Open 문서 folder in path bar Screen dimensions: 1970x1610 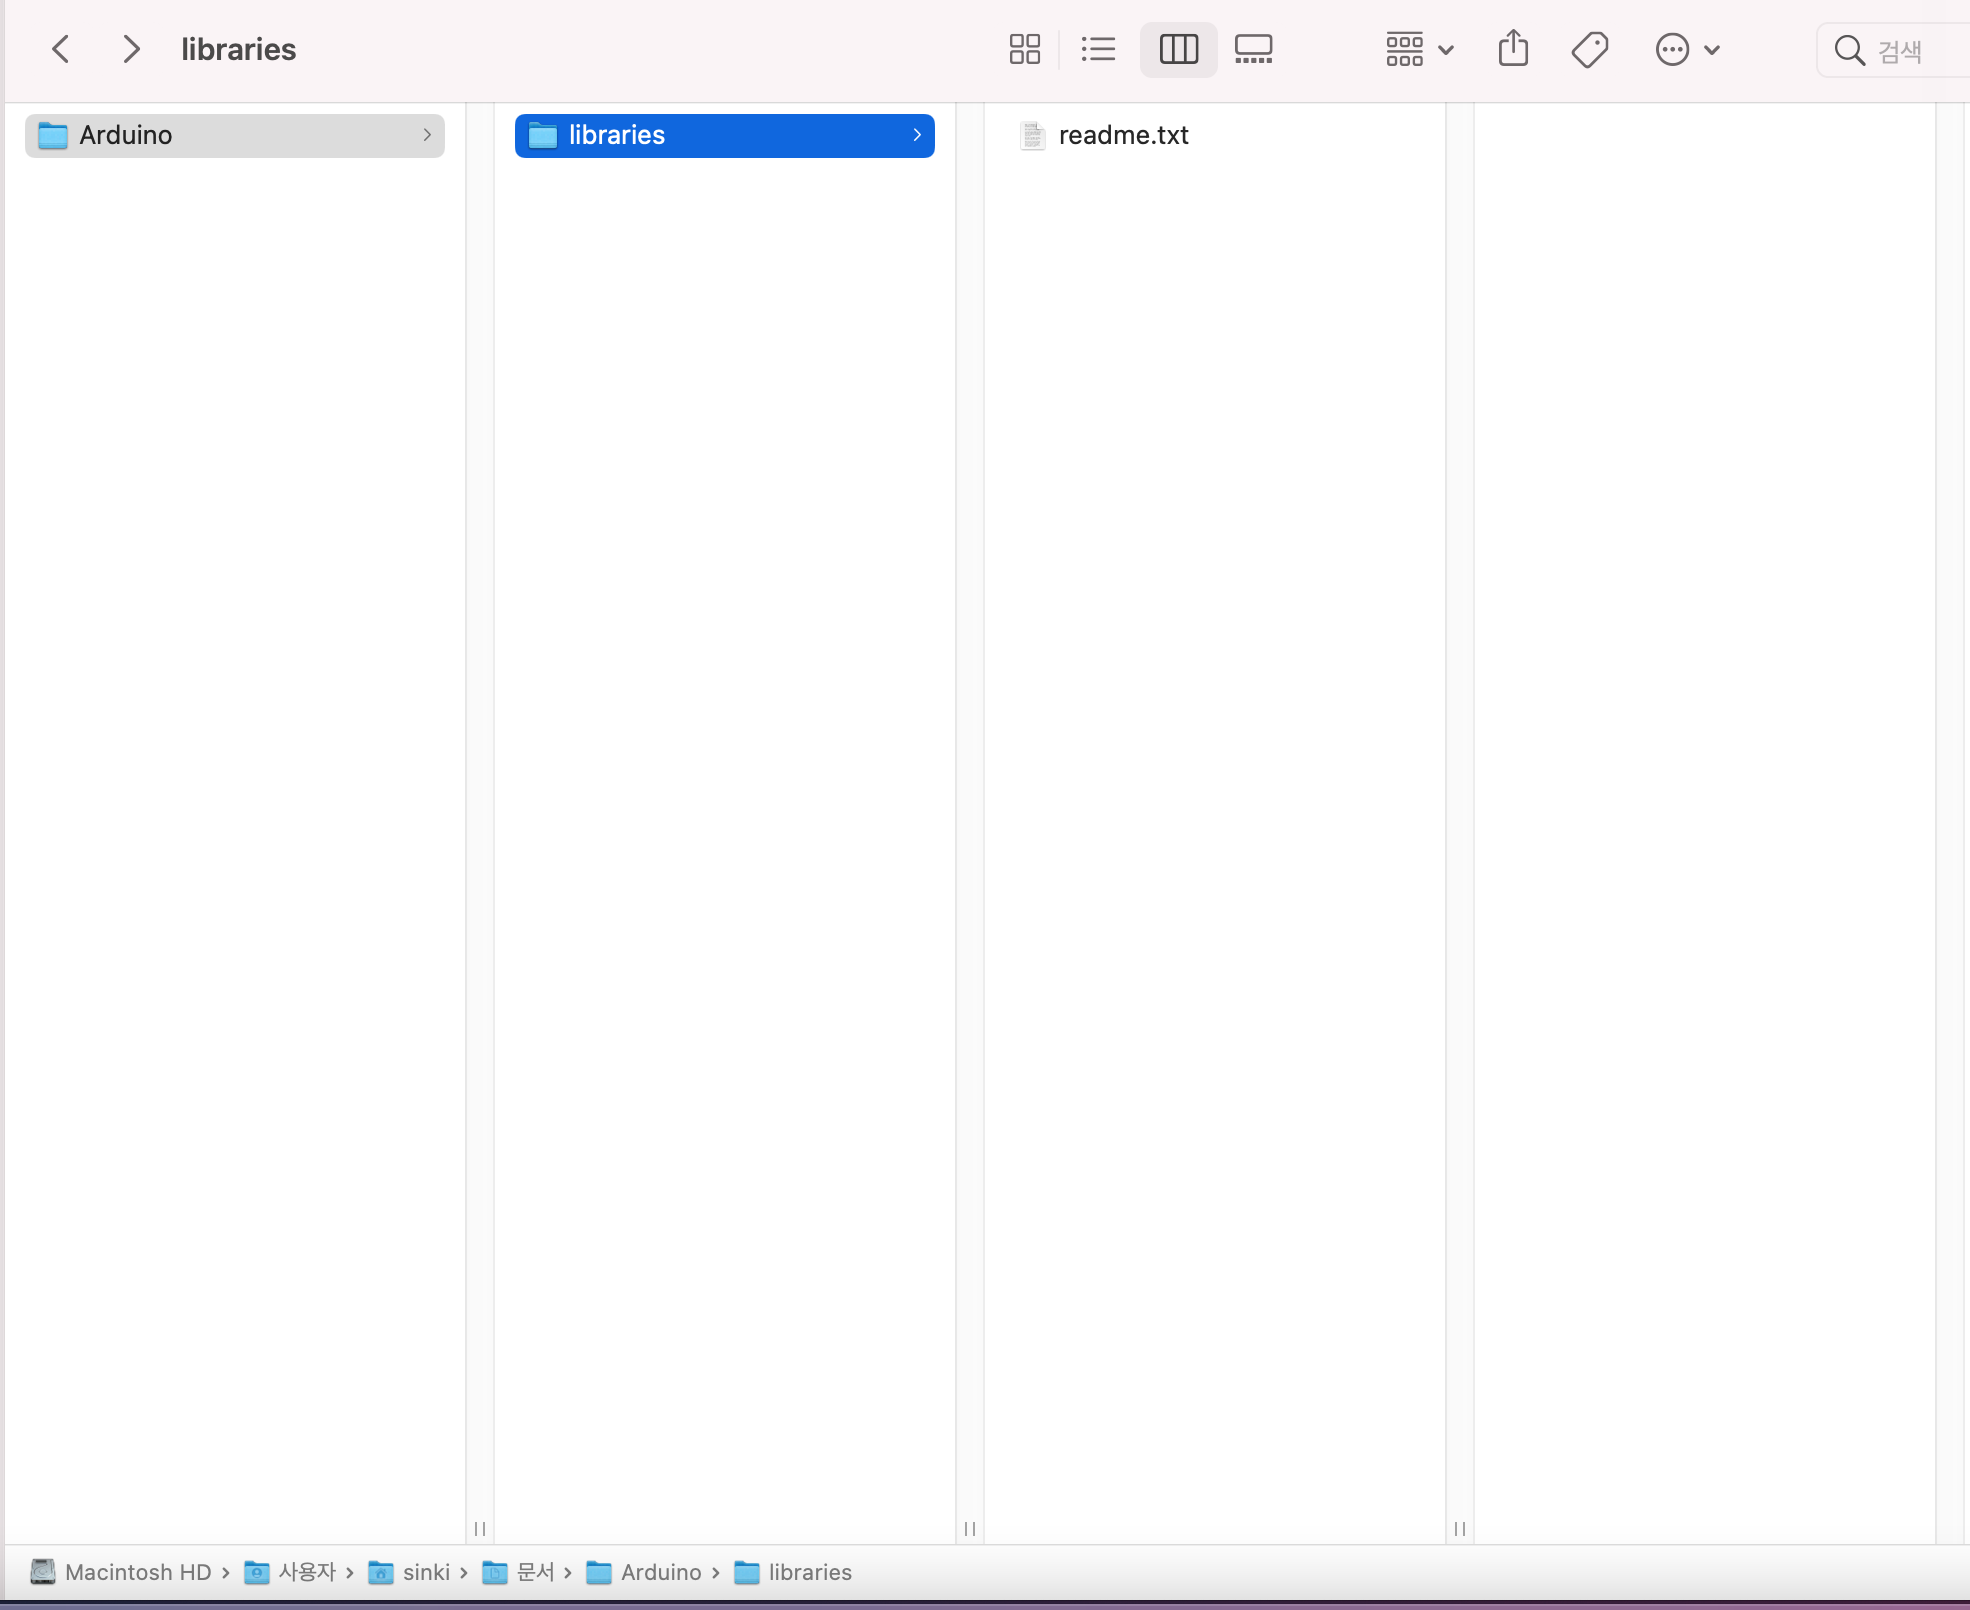(534, 1572)
